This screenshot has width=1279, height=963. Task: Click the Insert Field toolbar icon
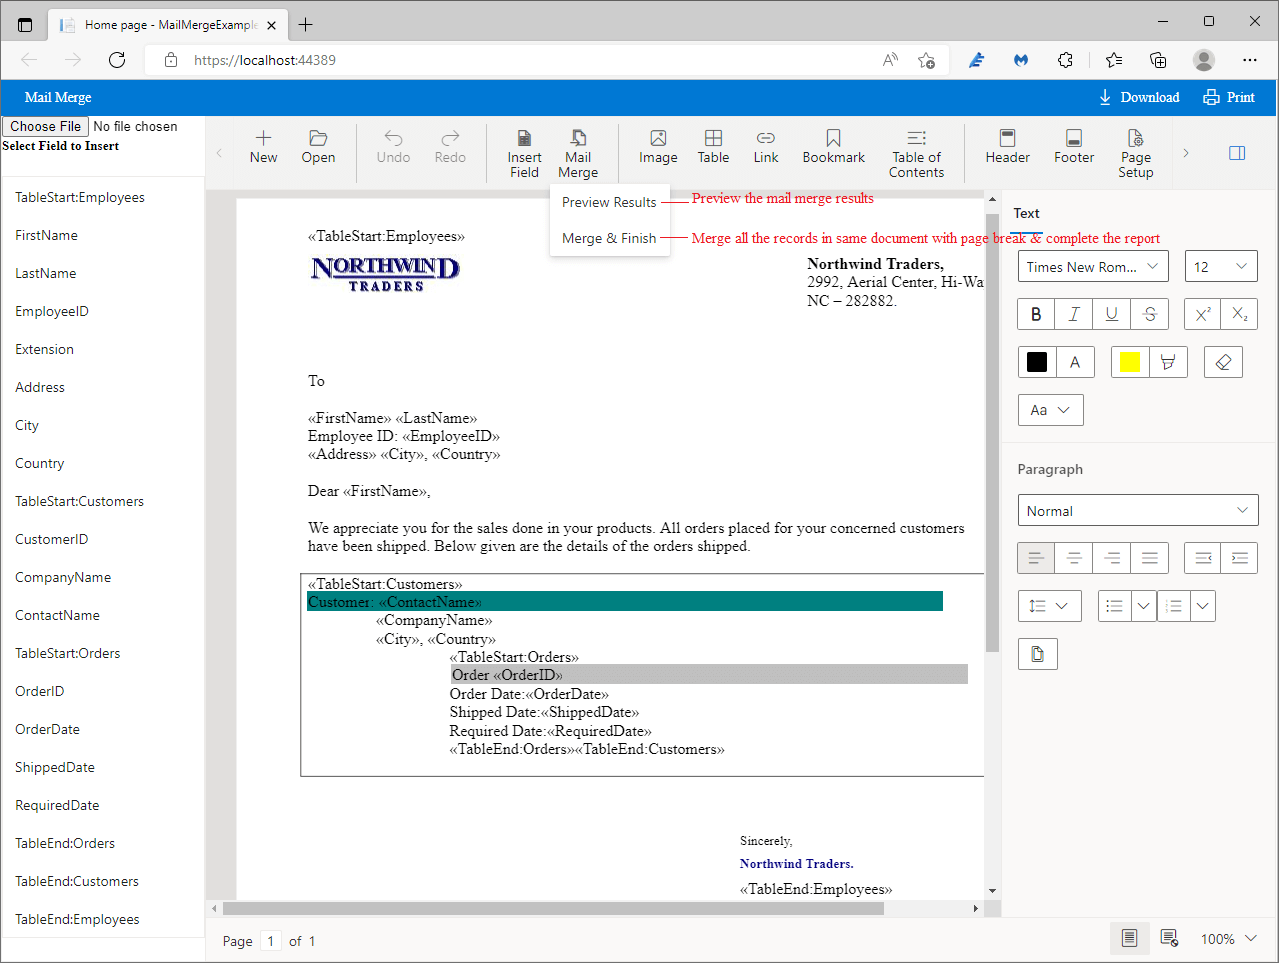[524, 150]
